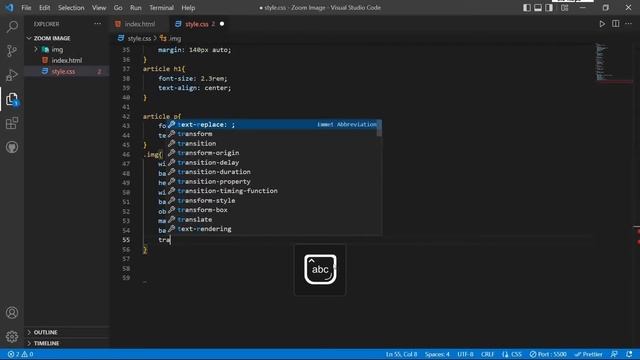Choose the transition suggestion
This screenshot has height=360, width=640.
pos(273,144)
